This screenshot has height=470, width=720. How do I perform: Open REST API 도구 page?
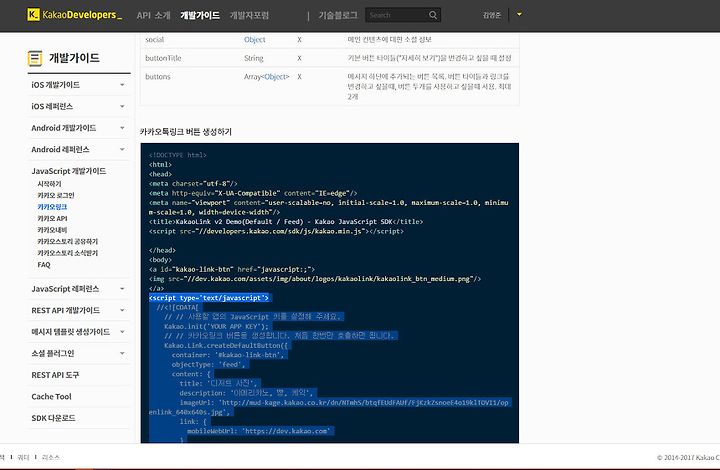(x=55, y=375)
